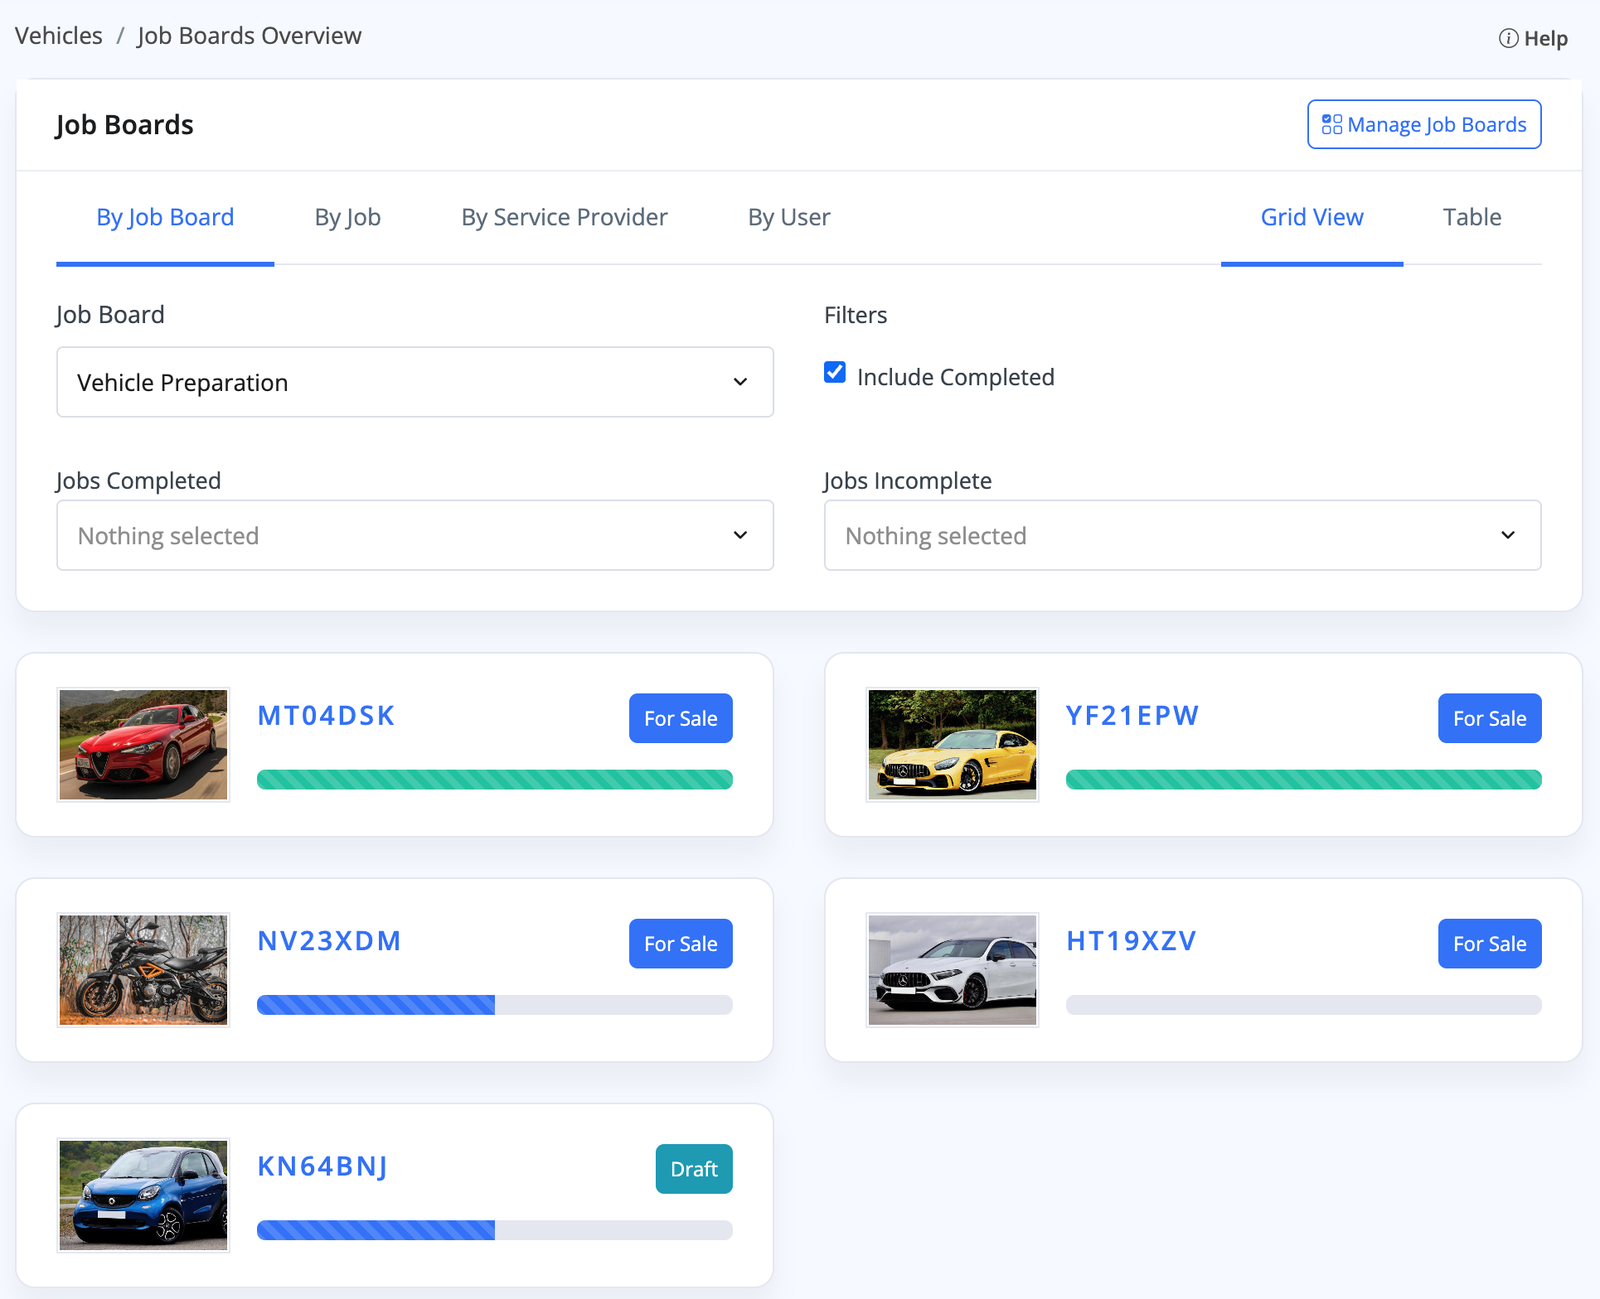Expand the Jobs Incomplete dropdown
Image resolution: width=1600 pixels, height=1299 pixels.
click(1182, 536)
